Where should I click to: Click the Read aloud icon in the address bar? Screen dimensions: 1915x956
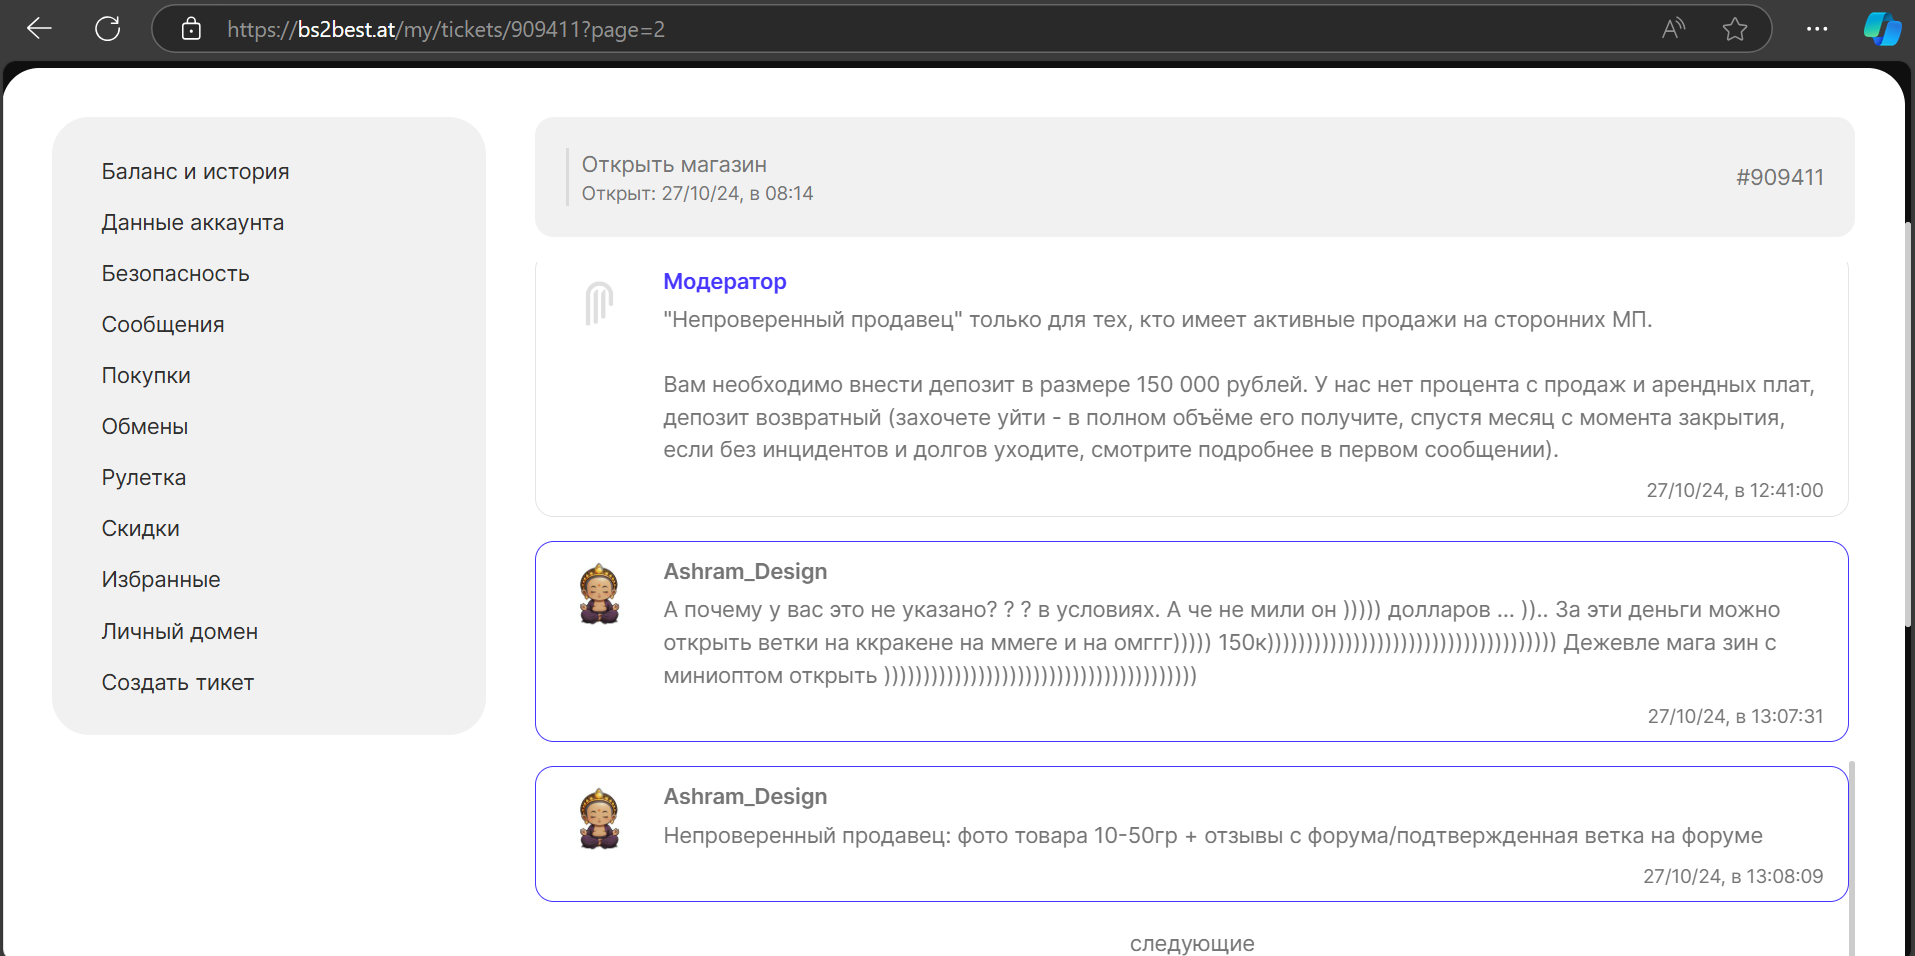coord(1673,29)
